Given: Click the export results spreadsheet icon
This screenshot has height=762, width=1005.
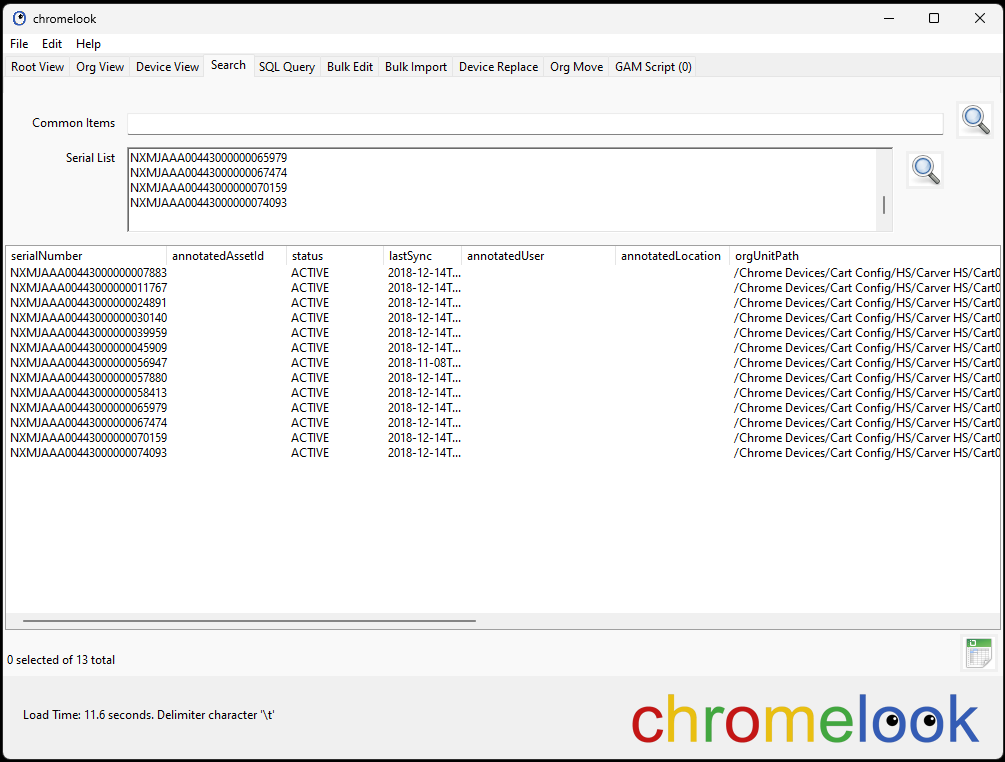Looking at the screenshot, I should pos(977,652).
